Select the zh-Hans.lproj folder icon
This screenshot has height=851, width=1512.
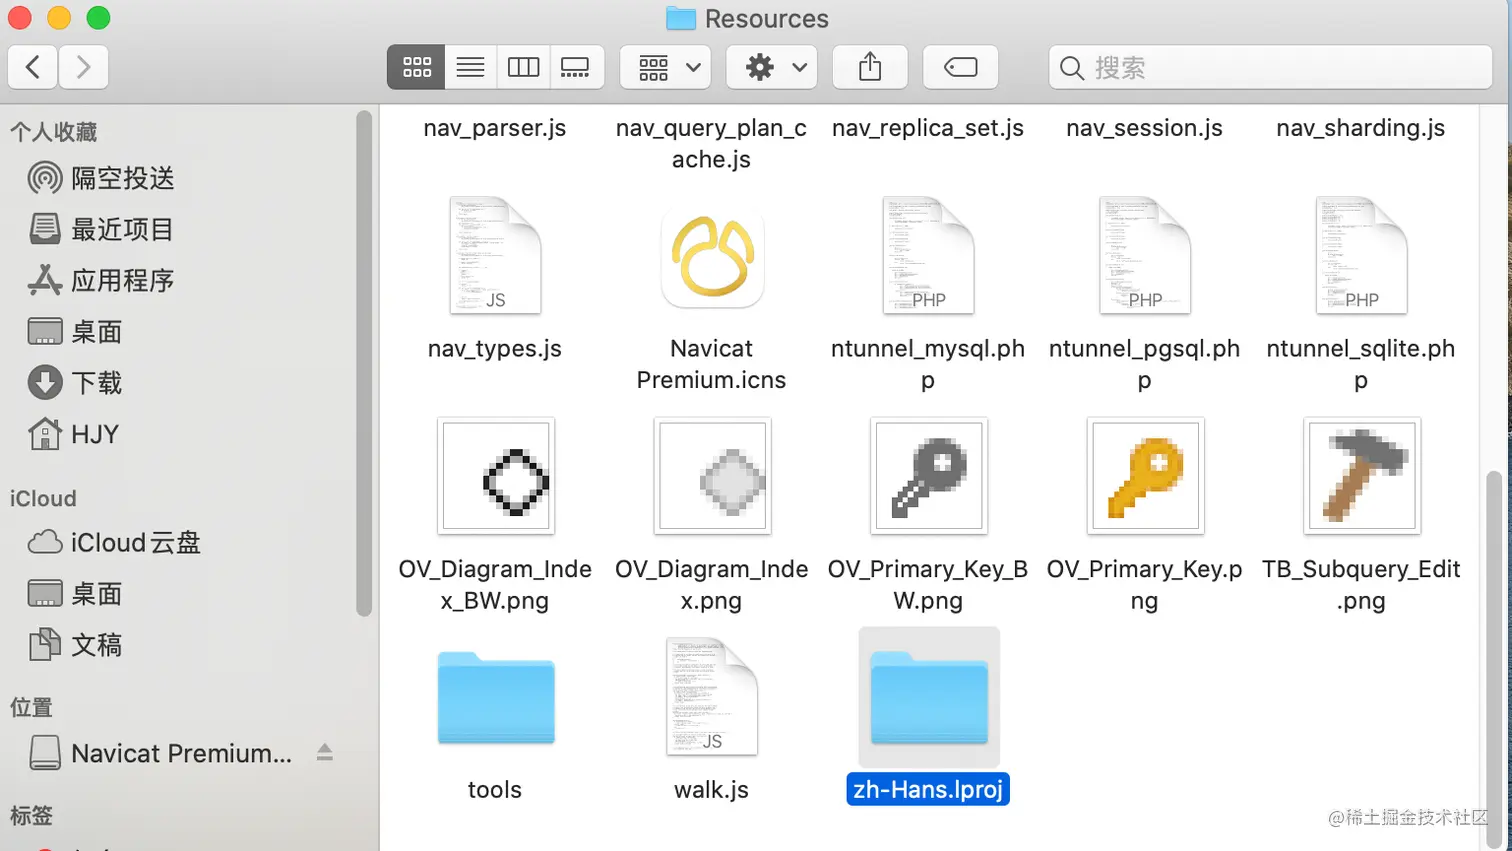tap(929, 697)
